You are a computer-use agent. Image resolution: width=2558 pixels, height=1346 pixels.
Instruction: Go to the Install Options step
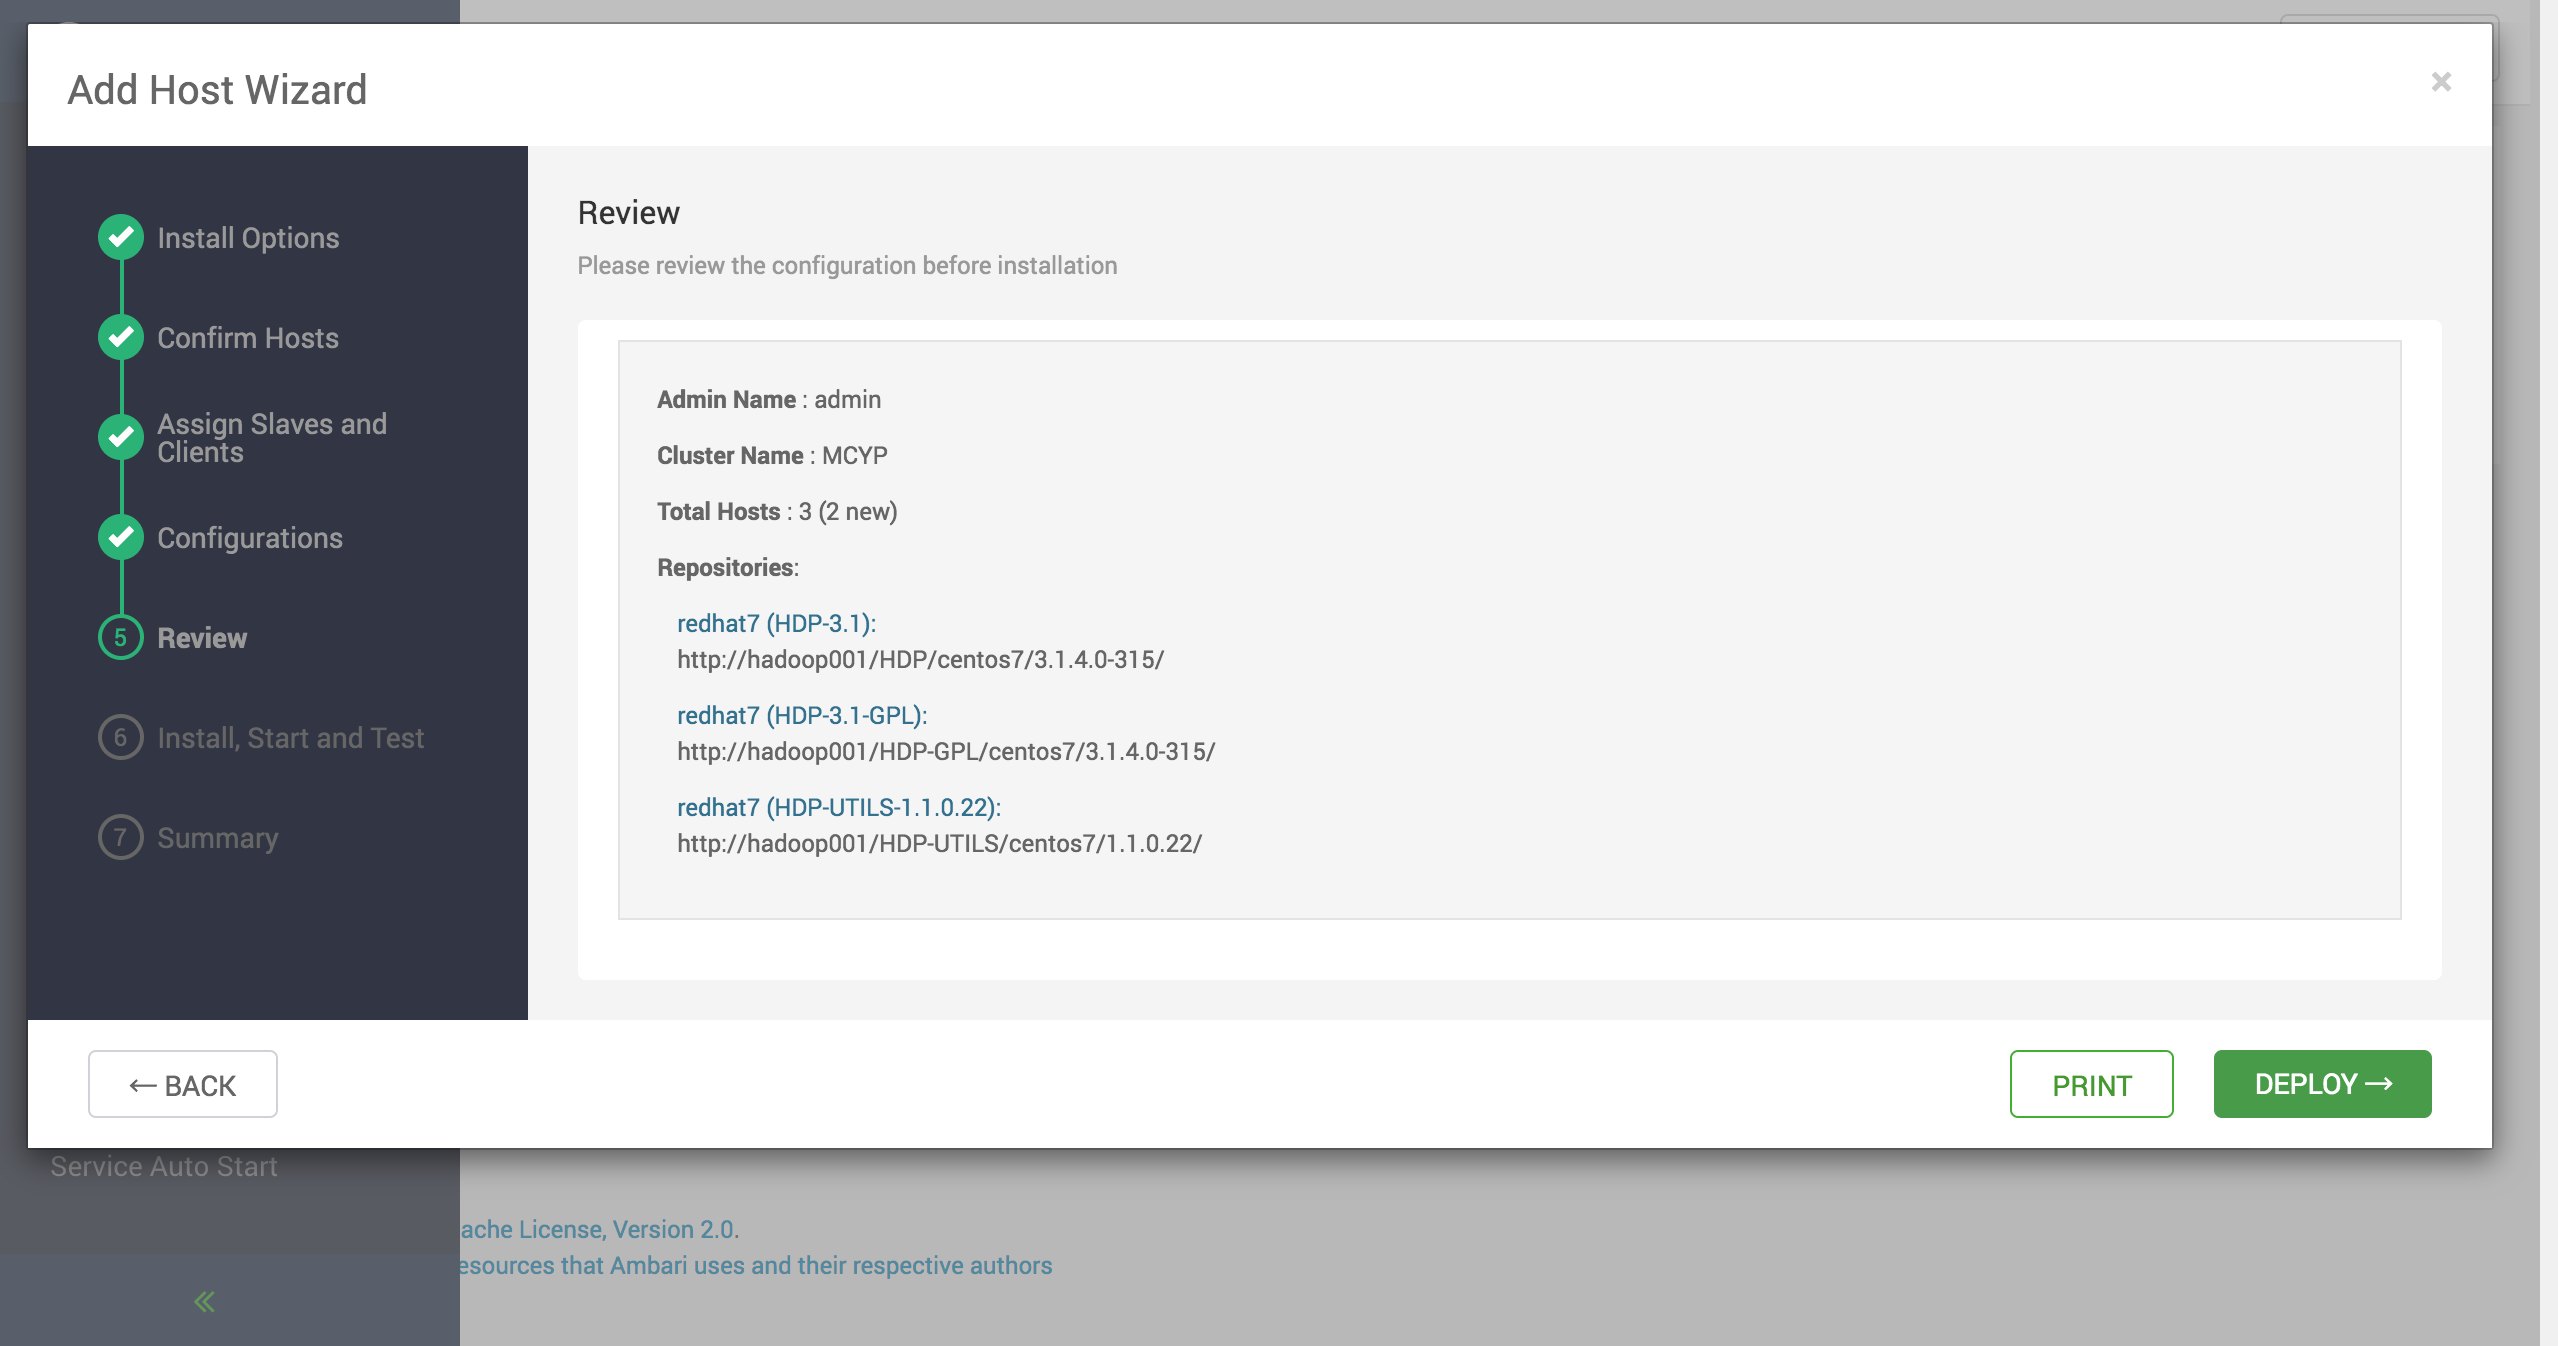click(x=248, y=238)
